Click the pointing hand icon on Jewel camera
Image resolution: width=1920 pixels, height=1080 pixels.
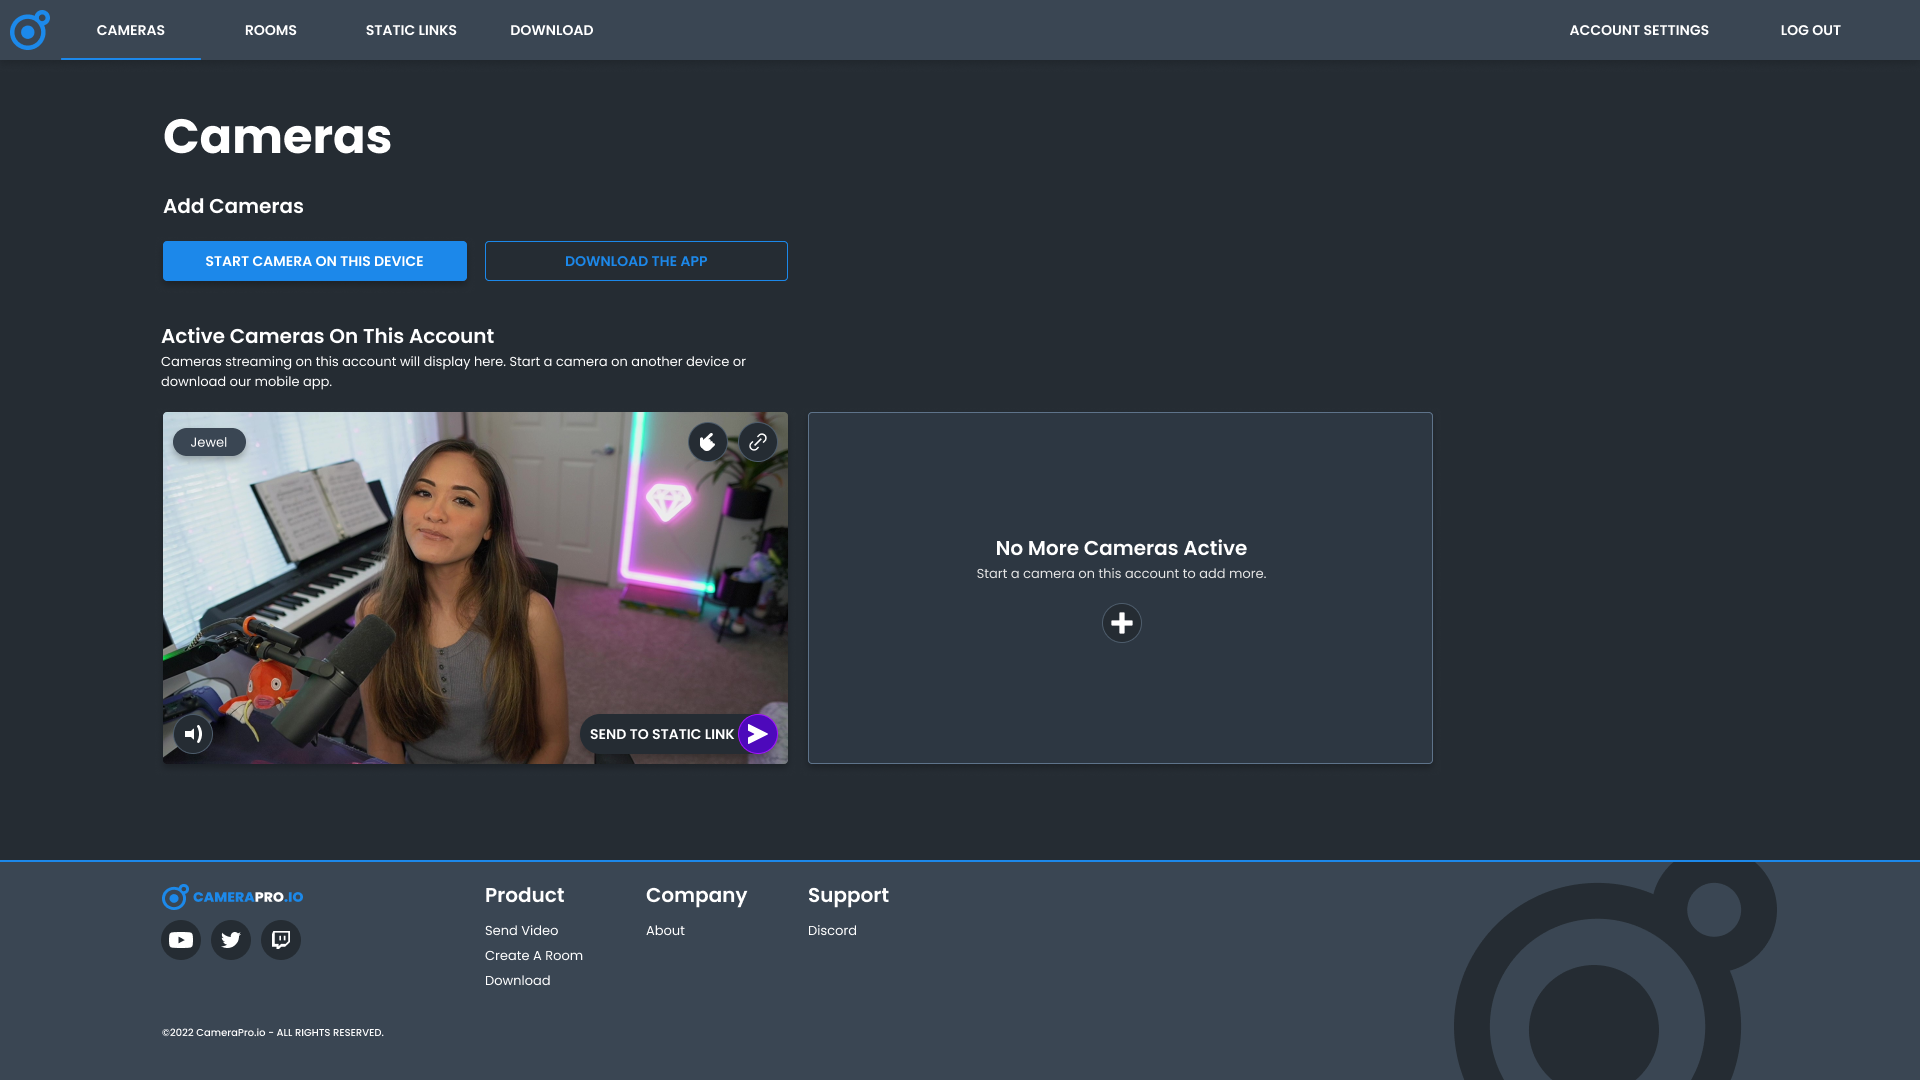(x=707, y=442)
